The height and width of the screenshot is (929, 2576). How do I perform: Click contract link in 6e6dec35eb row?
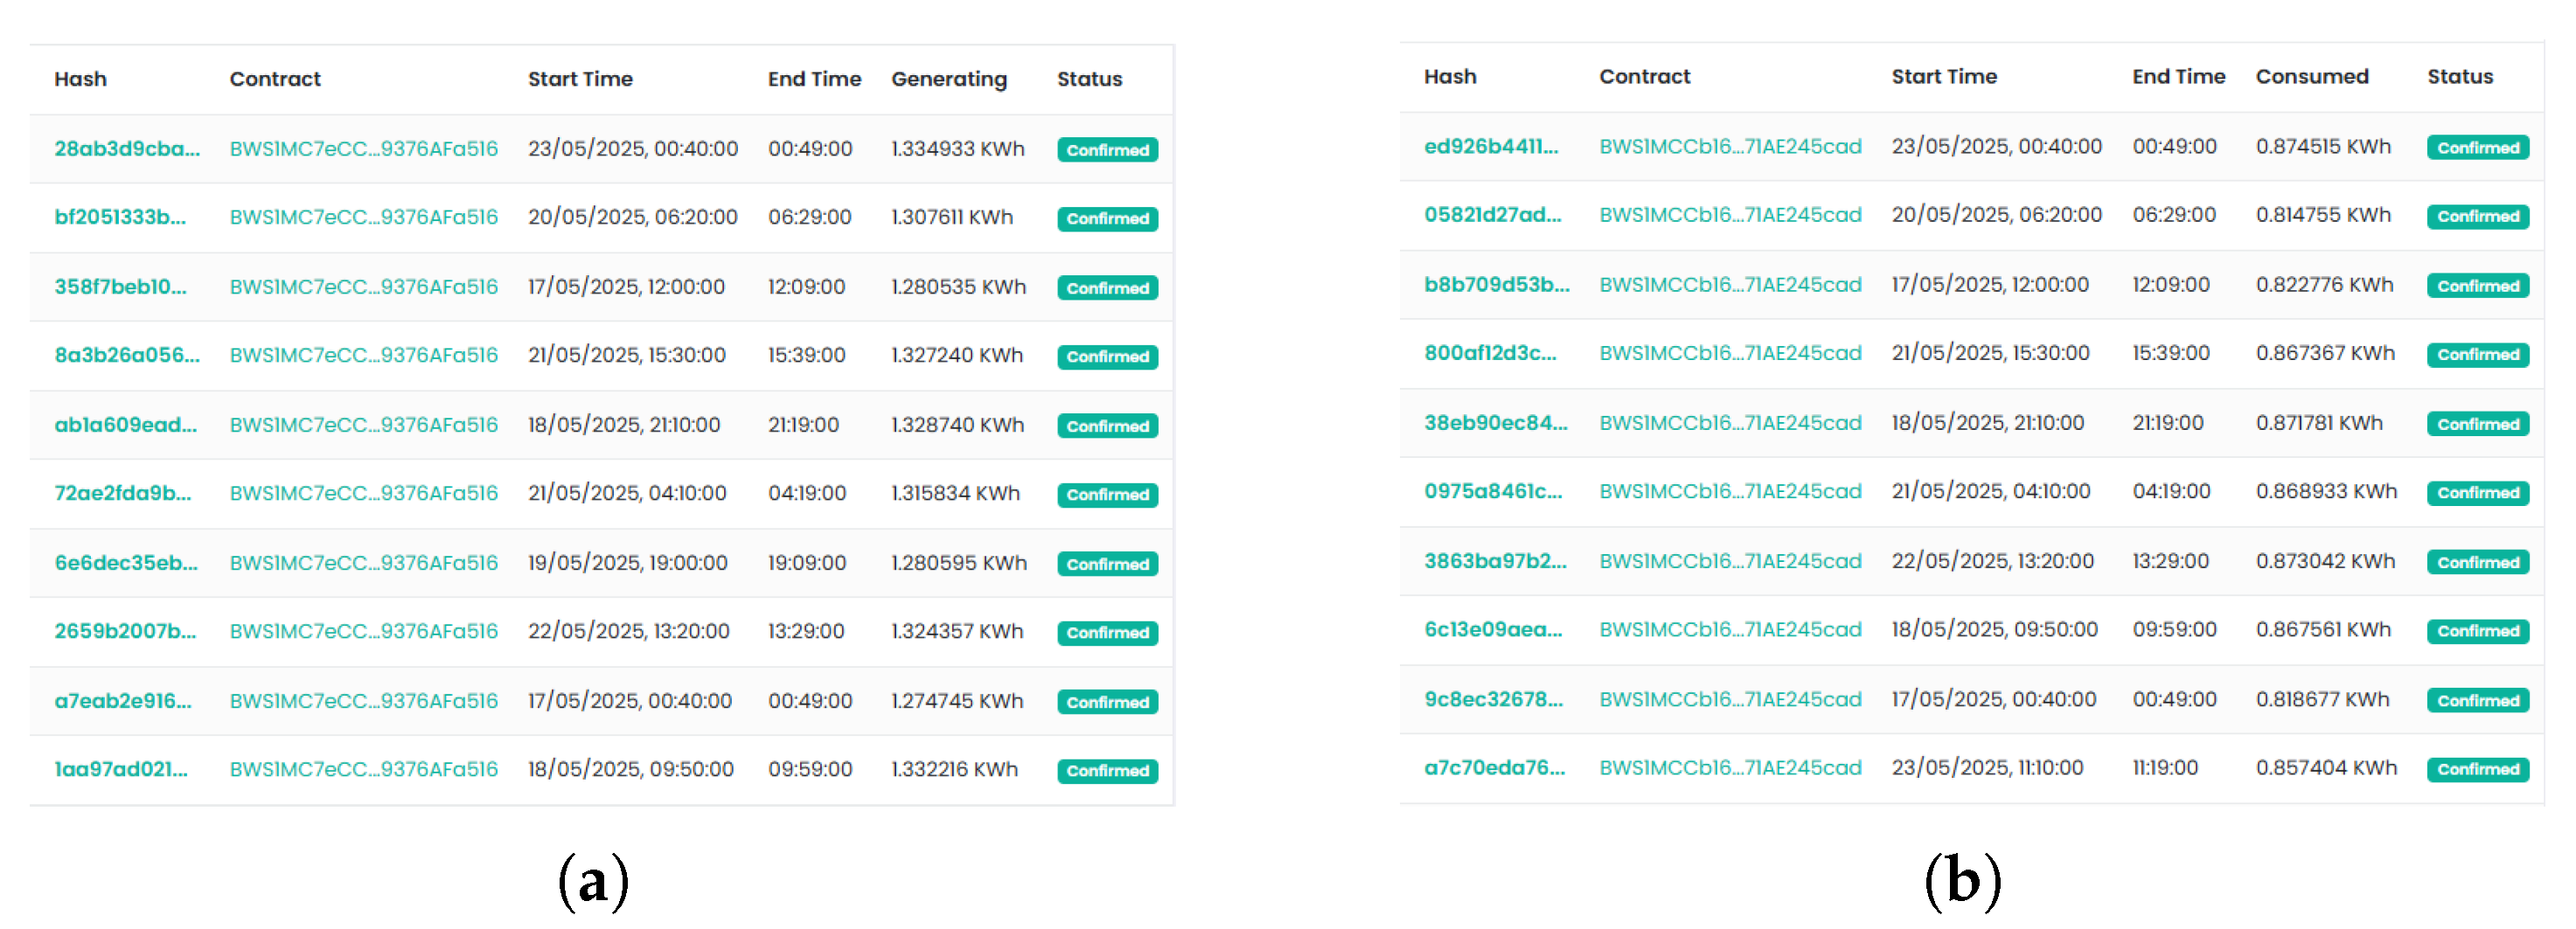click(363, 563)
